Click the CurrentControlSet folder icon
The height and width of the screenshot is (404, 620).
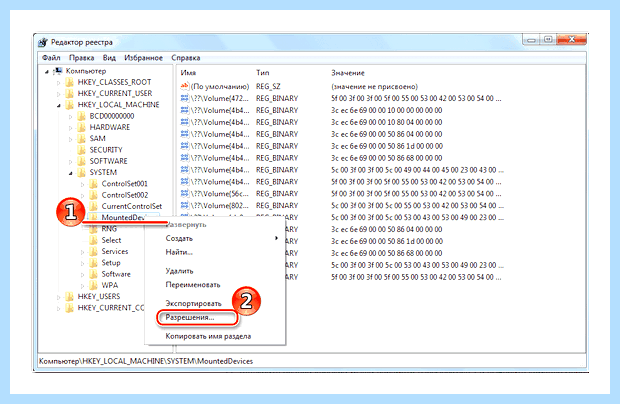tap(93, 206)
